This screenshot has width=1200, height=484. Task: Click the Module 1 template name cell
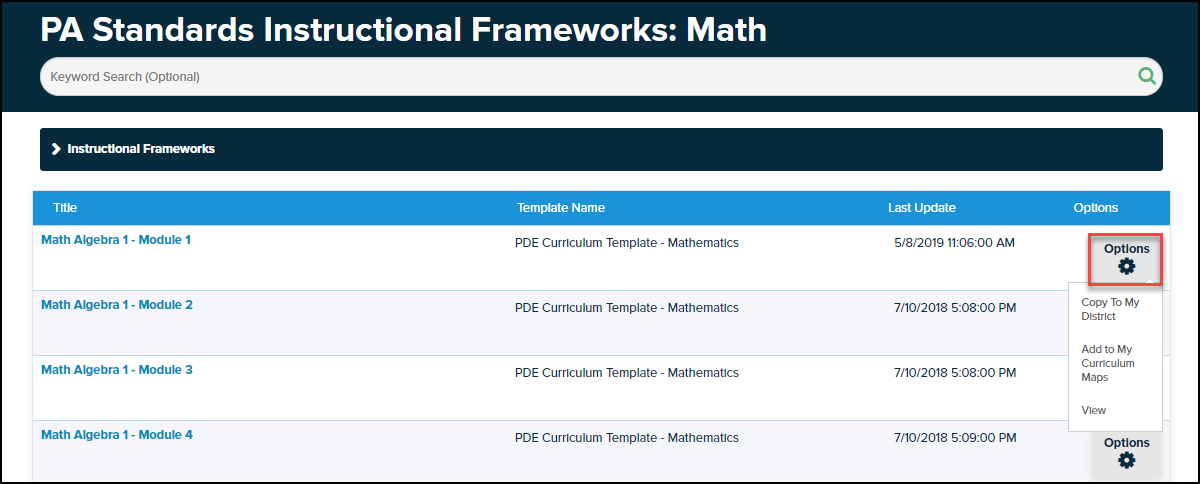click(x=627, y=242)
